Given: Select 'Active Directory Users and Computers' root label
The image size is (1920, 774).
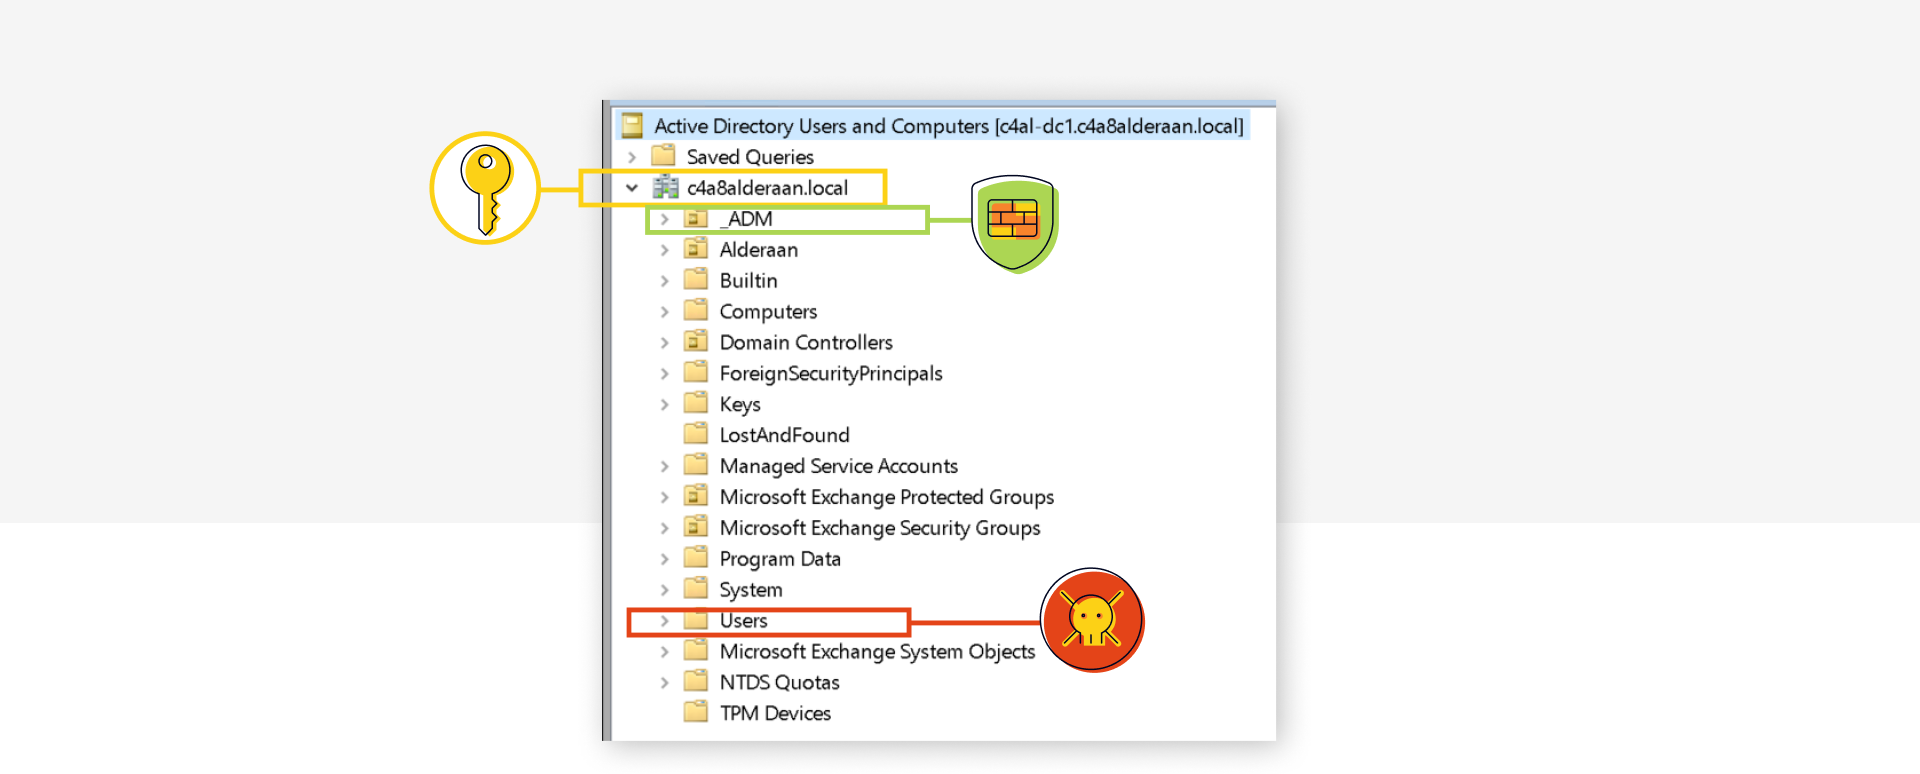Looking at the screenshot, I should pos(949,126).
